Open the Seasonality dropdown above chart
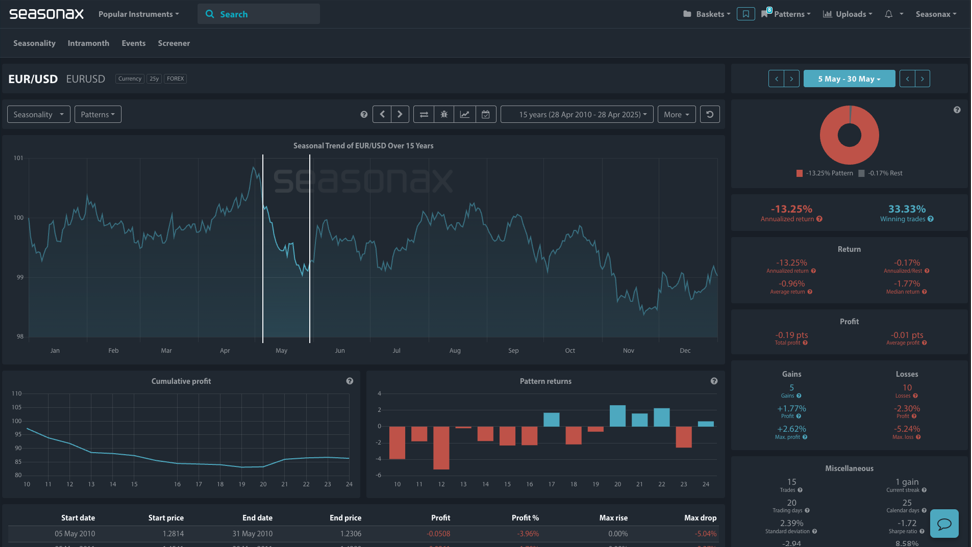The height and width of the screenshot is (547, 972). click(38, 114)
